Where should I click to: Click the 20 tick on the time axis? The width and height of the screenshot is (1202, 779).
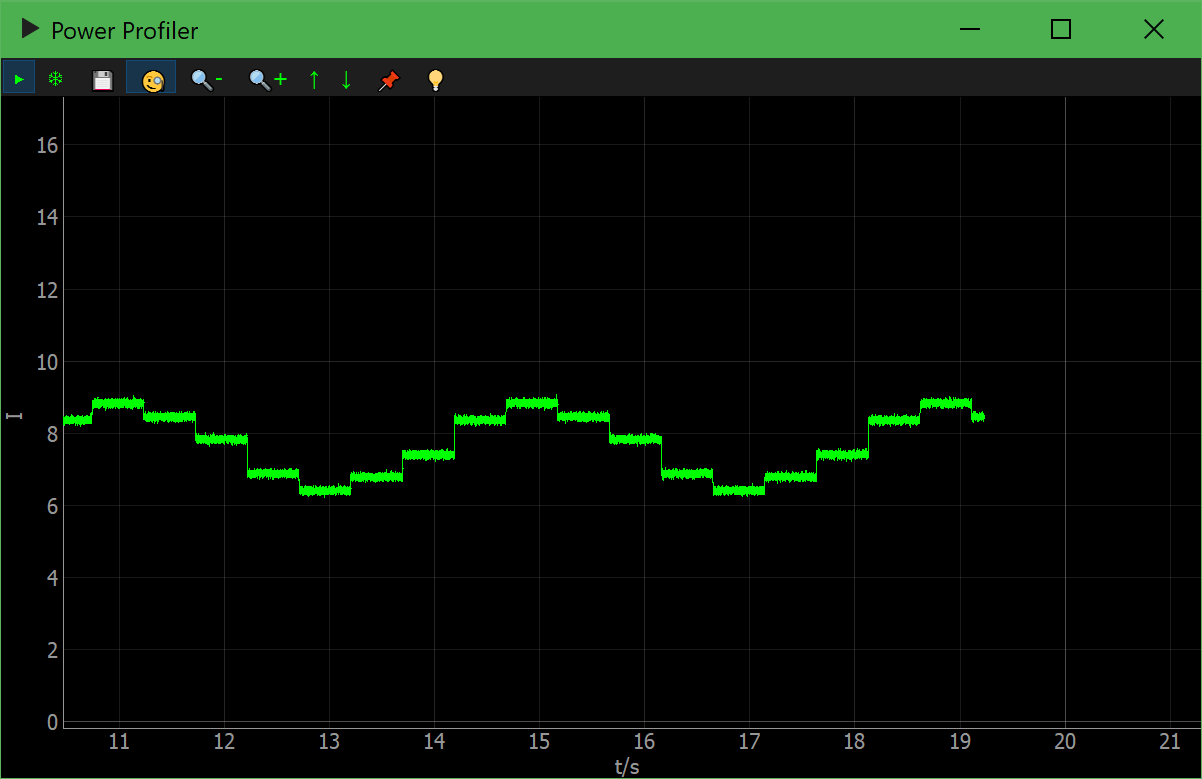(1065, 742)
